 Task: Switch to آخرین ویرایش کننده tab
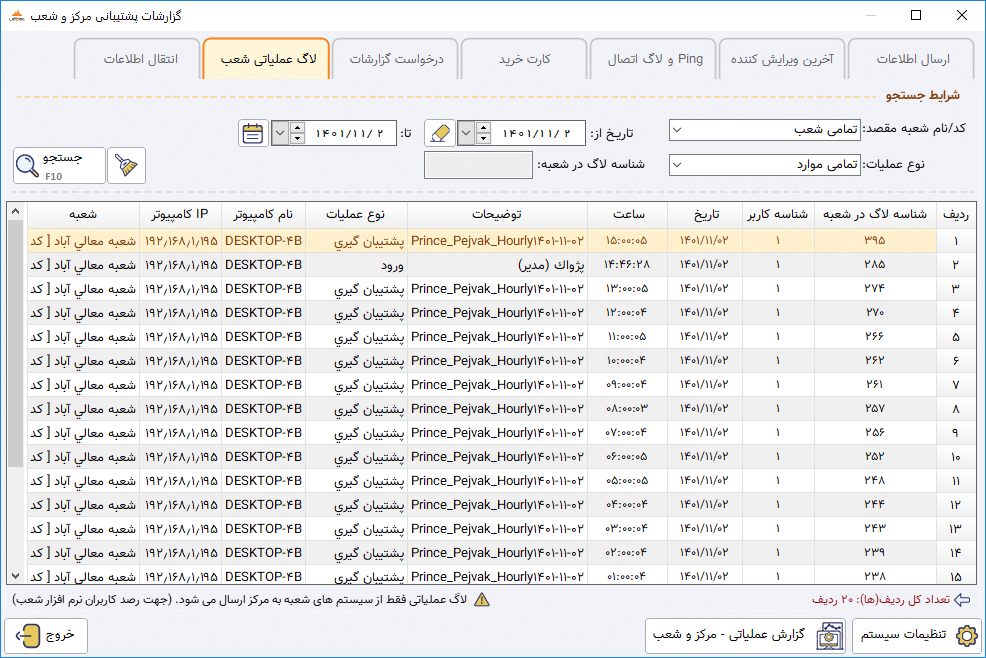[782, 59]
